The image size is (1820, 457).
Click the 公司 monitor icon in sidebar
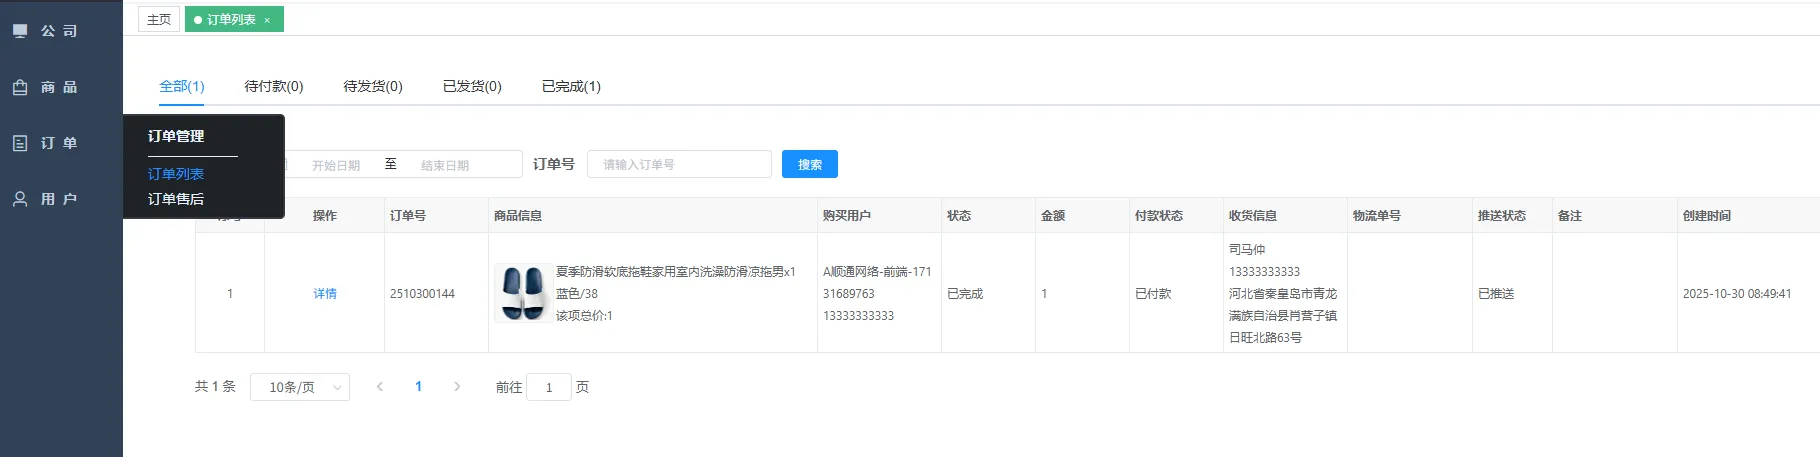[x=20, y=31]
